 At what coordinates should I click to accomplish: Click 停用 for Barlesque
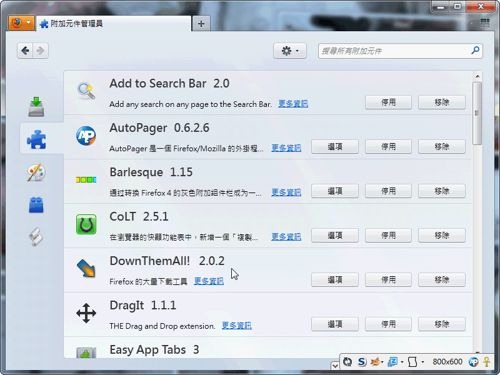[x=388, y=191]
